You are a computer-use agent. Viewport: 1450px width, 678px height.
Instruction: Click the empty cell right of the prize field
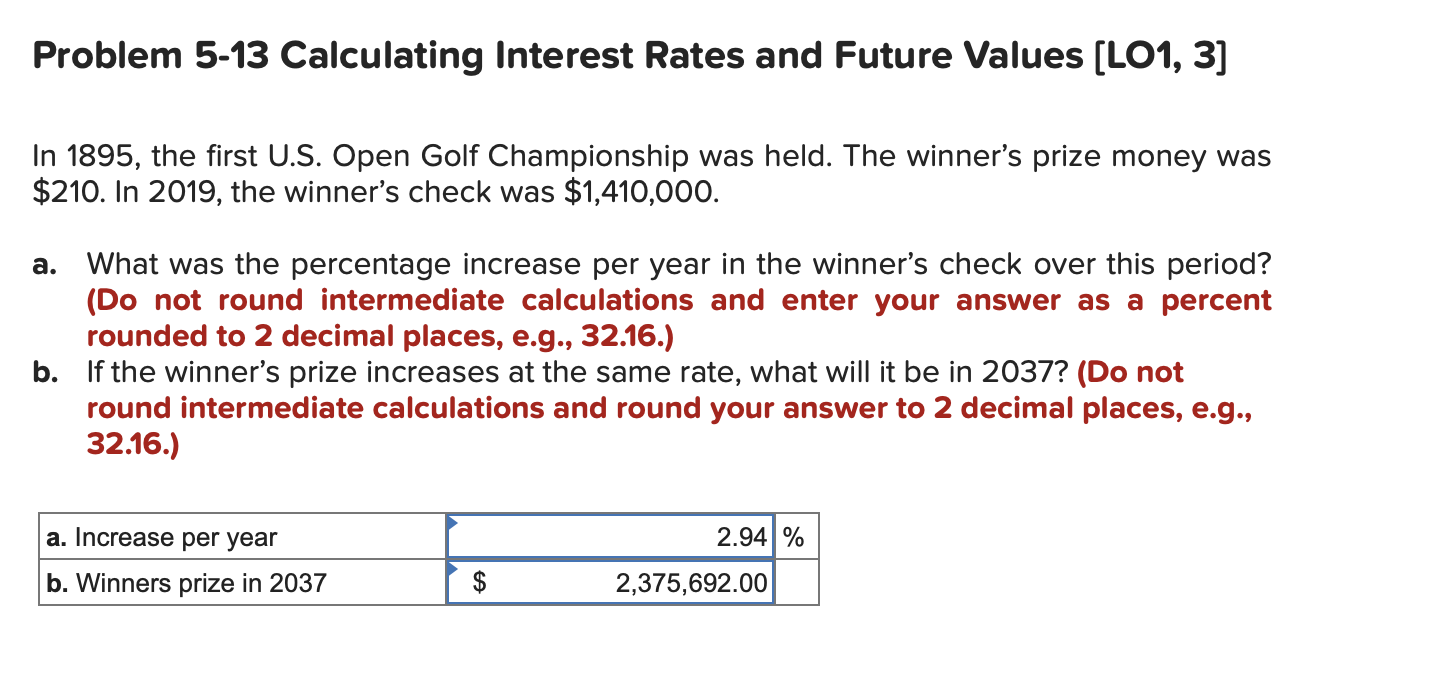[x=797, y=582]
